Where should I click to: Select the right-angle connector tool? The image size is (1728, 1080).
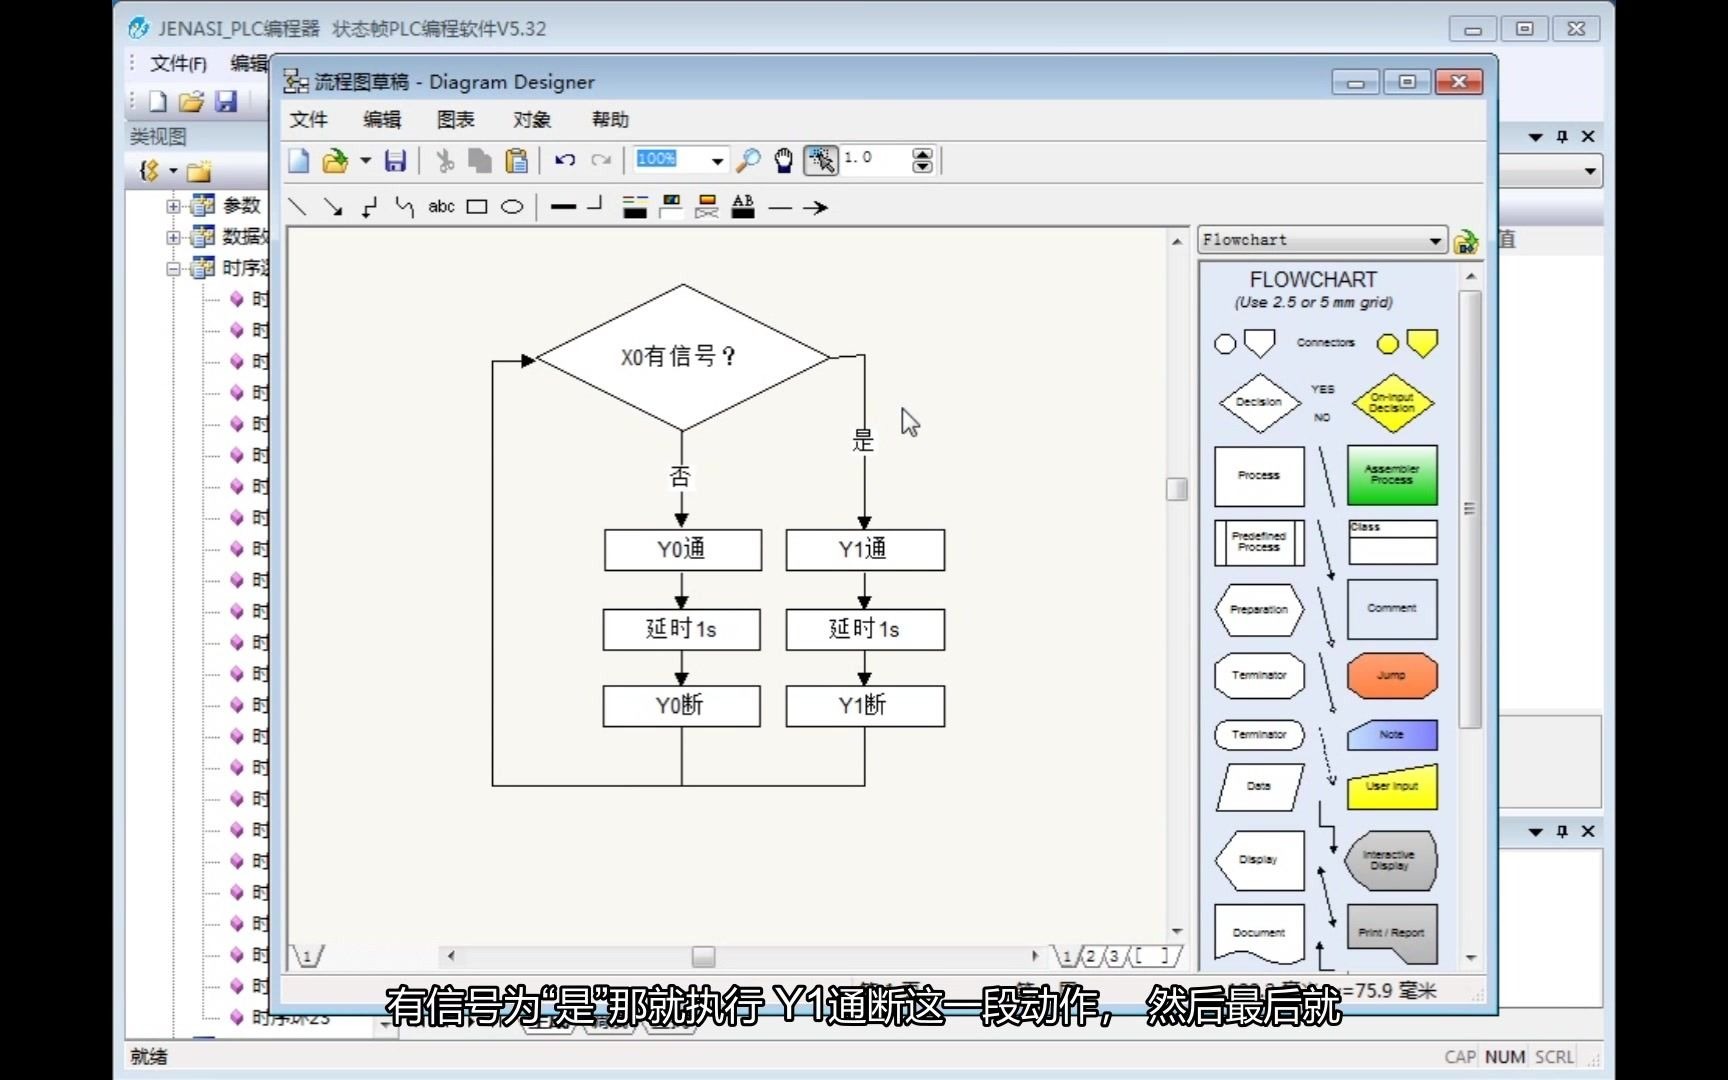point(369,207)
